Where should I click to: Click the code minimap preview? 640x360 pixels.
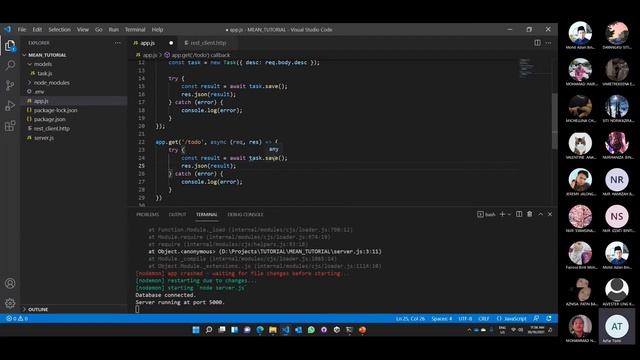(x=527, y=68)
